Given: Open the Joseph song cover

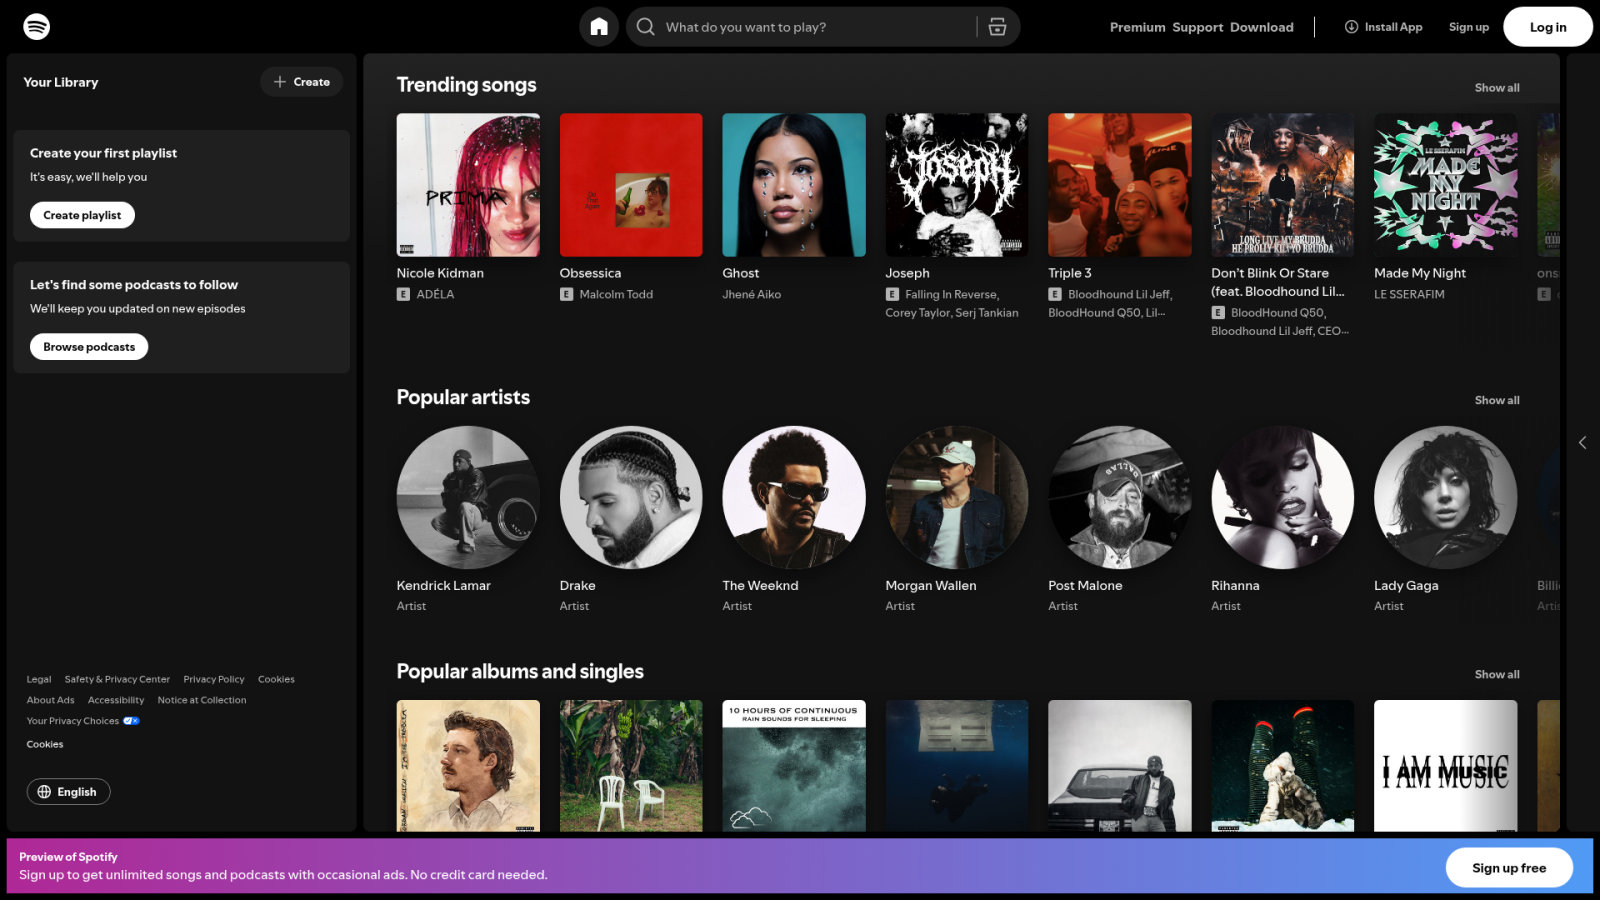Looking at the screenshot, I should click(x=957, y=185).
